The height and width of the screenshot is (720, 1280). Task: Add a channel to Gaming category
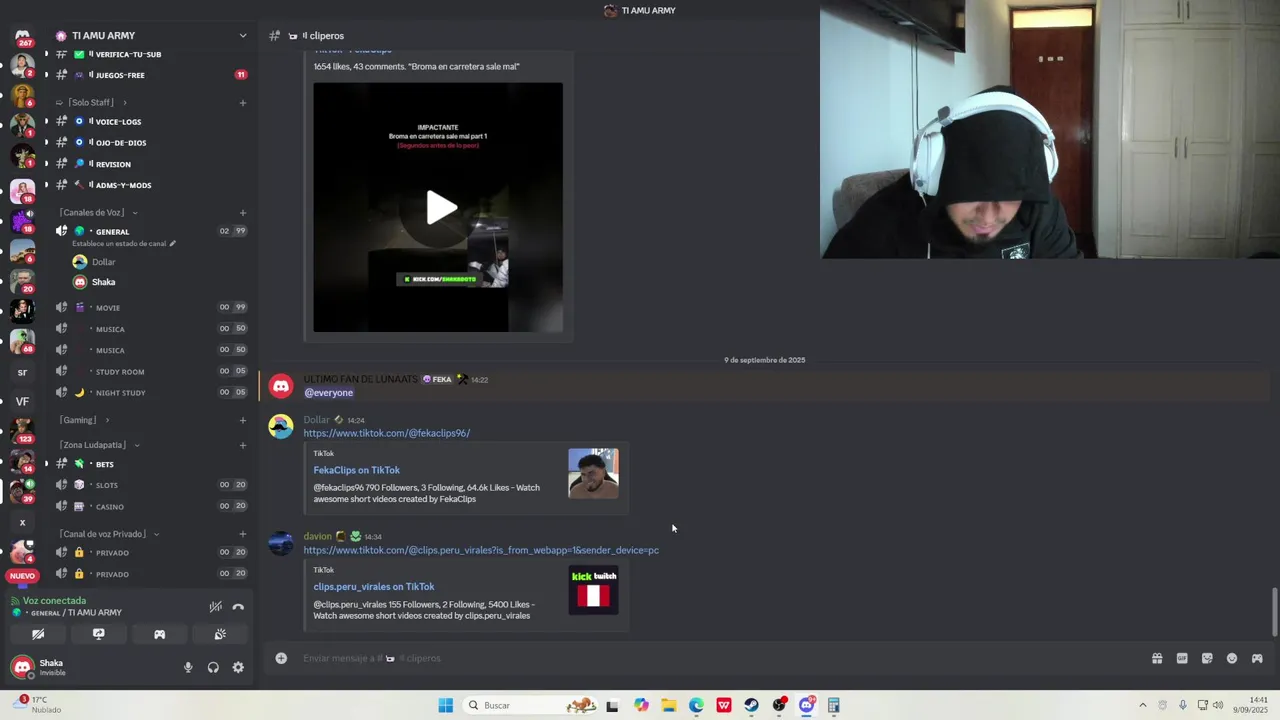click(242, 420)
